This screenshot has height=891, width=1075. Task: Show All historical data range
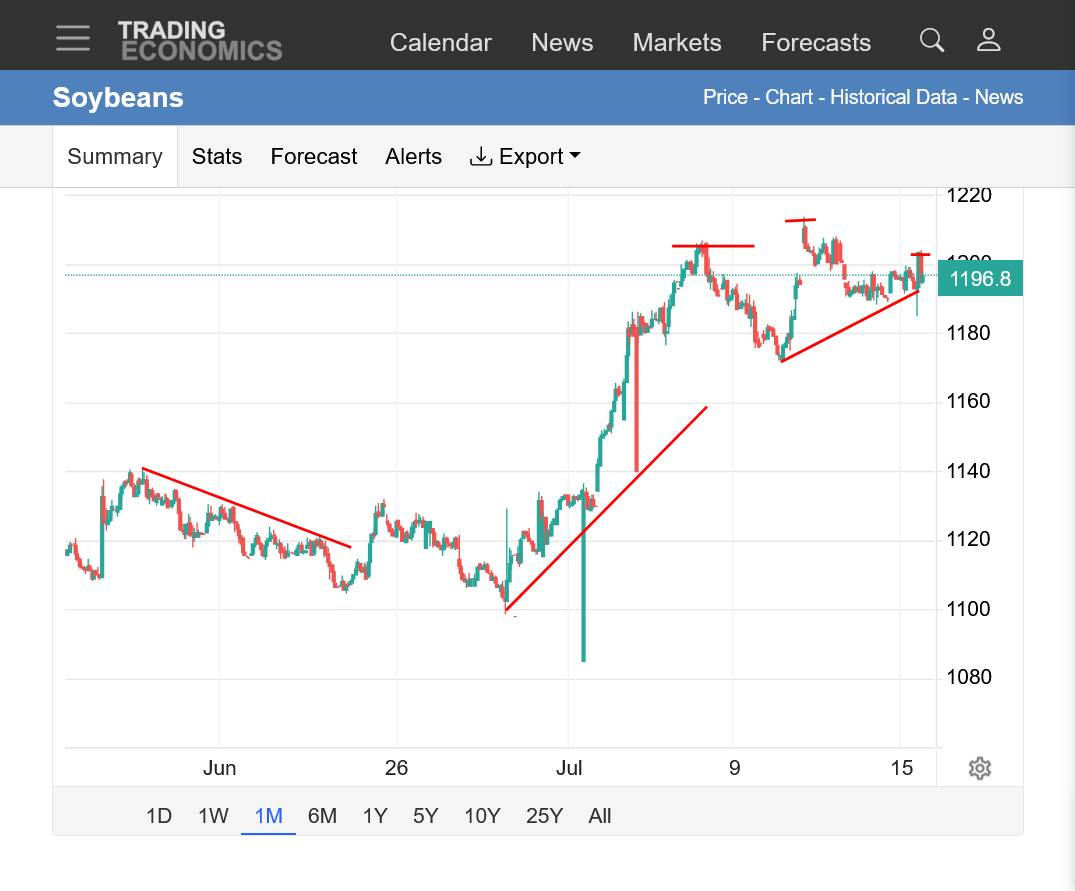click(x=600, y=816)
